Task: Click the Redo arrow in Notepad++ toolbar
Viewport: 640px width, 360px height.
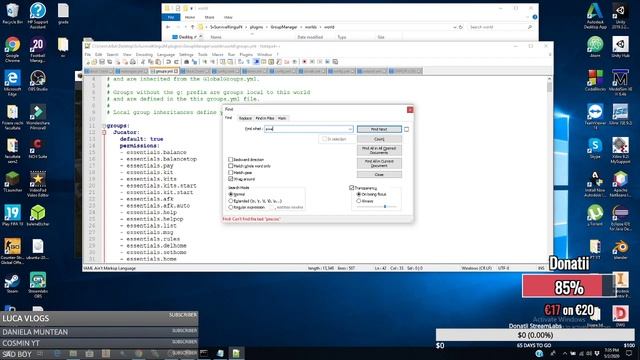Action: pyautogui.click(x=176, y=62)
